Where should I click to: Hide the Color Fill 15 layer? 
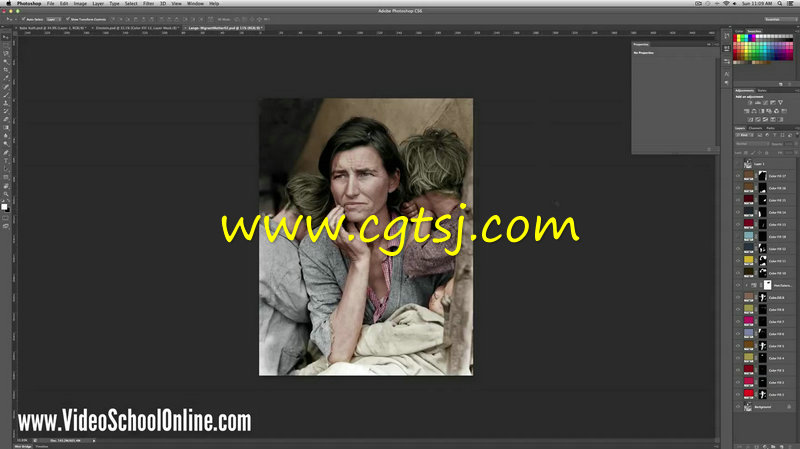(x=738, y=200)
